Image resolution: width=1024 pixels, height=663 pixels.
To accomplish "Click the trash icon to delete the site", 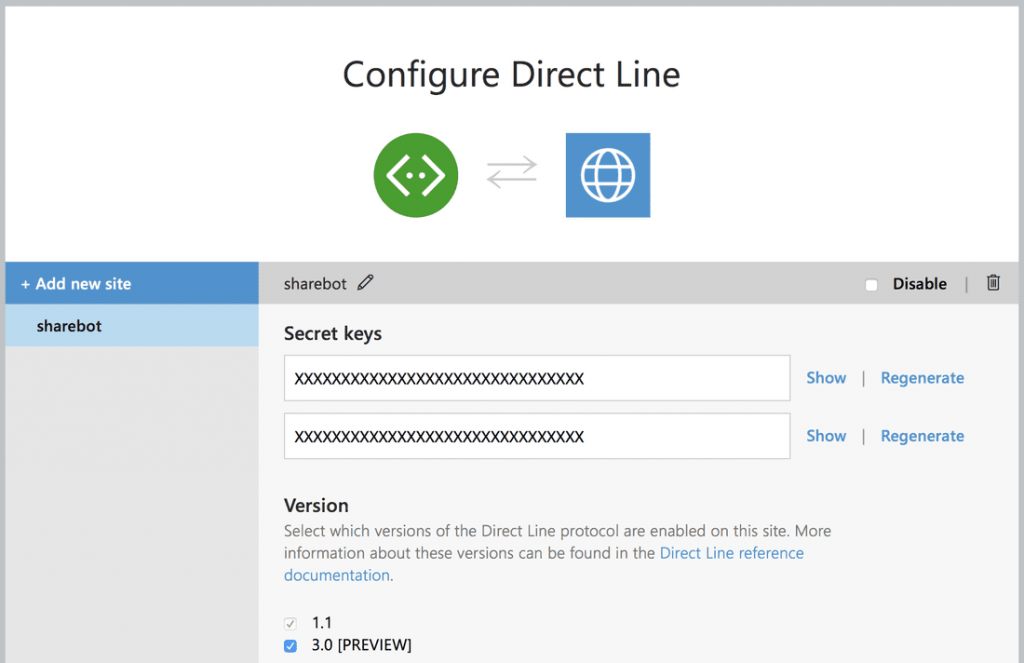I will point(993,283).
